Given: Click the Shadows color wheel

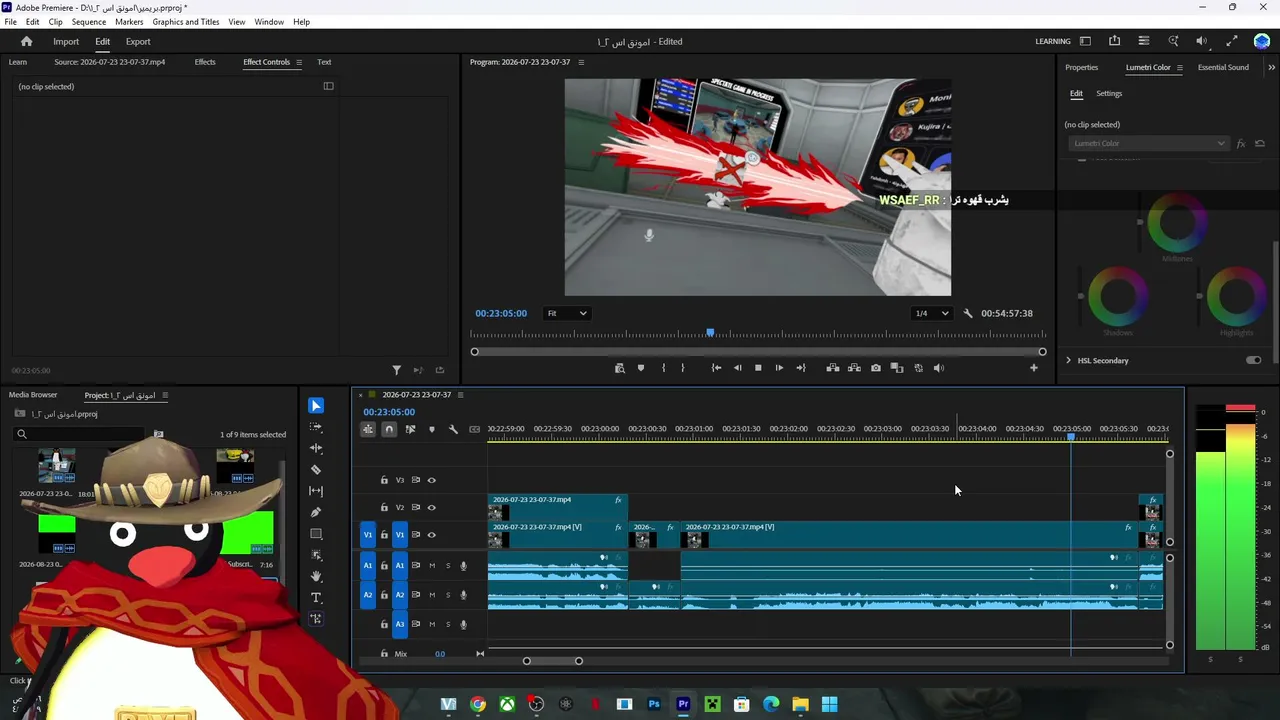Looking at the screenshot, I should pyautogui.click(x=1117, y=296).
